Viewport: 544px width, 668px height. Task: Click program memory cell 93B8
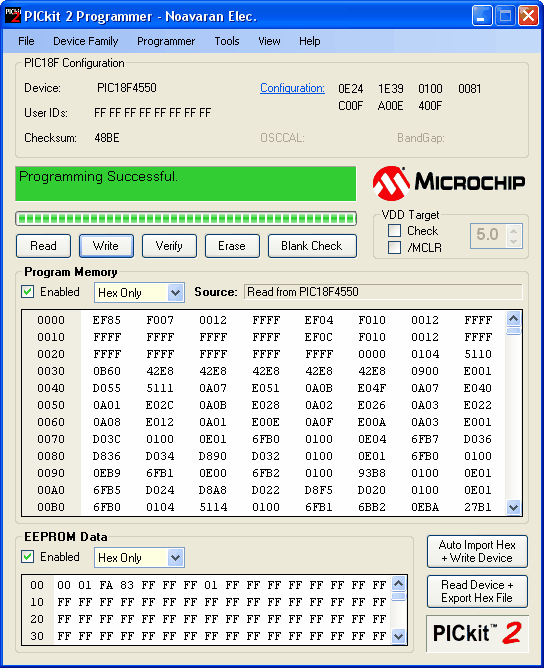[x=371, y=473]
